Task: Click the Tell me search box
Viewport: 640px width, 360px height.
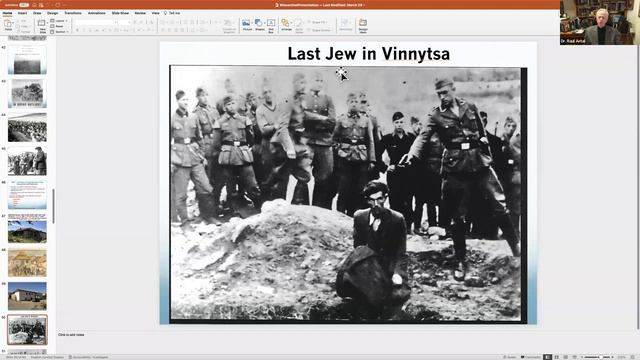Action: (172, 13)
